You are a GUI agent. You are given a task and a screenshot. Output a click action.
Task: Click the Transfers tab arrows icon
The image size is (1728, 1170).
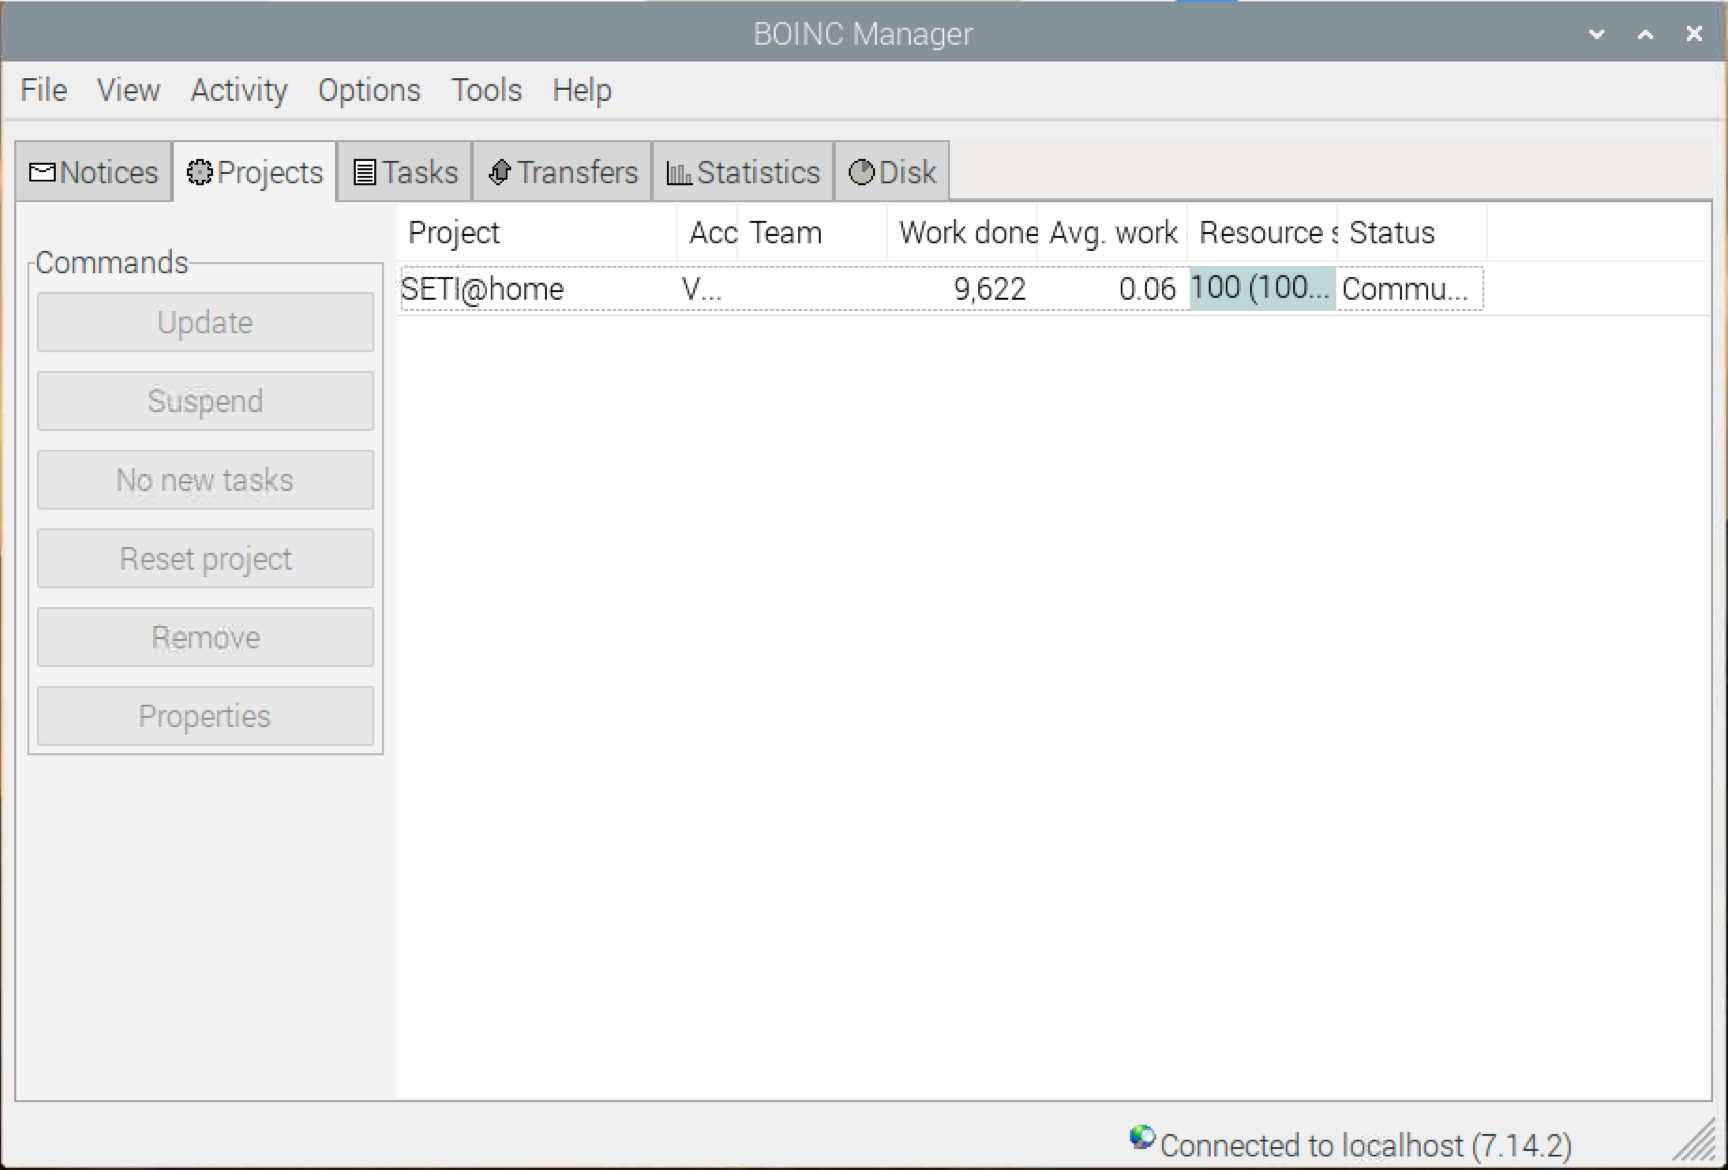(x=500, y=173)
